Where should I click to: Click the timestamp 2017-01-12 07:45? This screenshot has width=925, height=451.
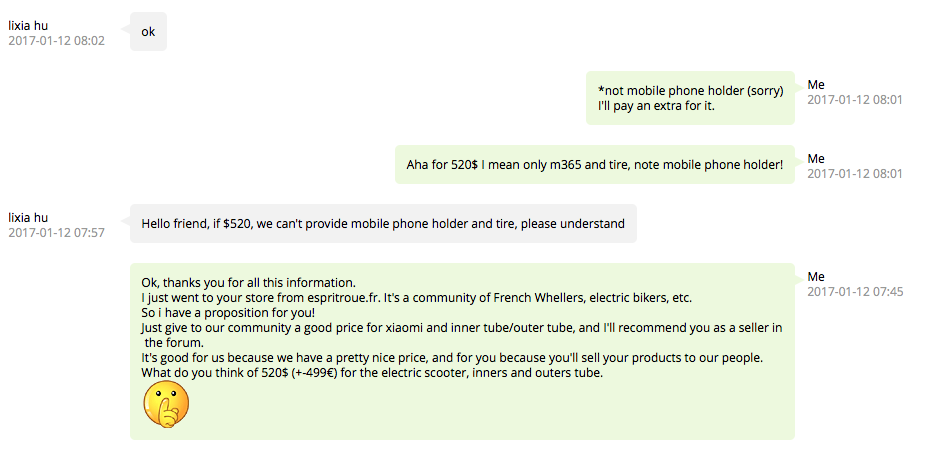point(855,292)
